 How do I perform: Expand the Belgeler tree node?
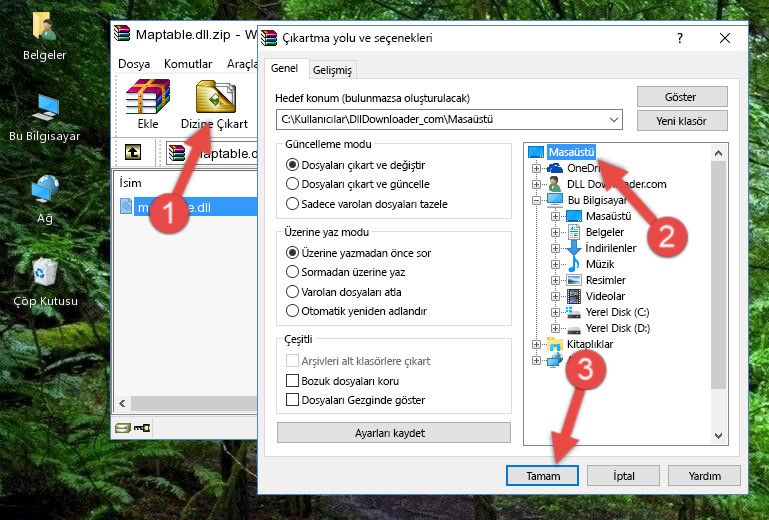(x=555, y=232)
